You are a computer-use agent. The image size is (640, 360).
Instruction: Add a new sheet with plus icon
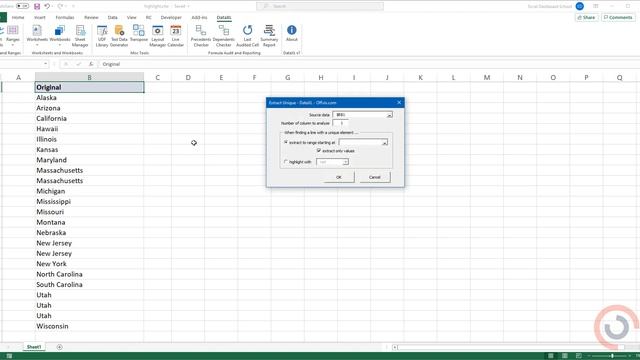(x=60, y=347)
